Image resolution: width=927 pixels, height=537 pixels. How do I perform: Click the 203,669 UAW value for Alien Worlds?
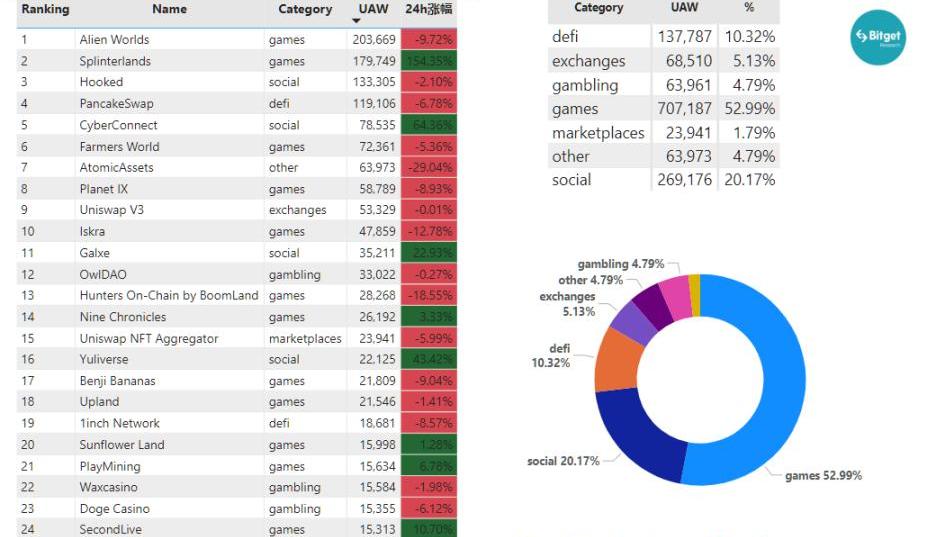(374, 40)
